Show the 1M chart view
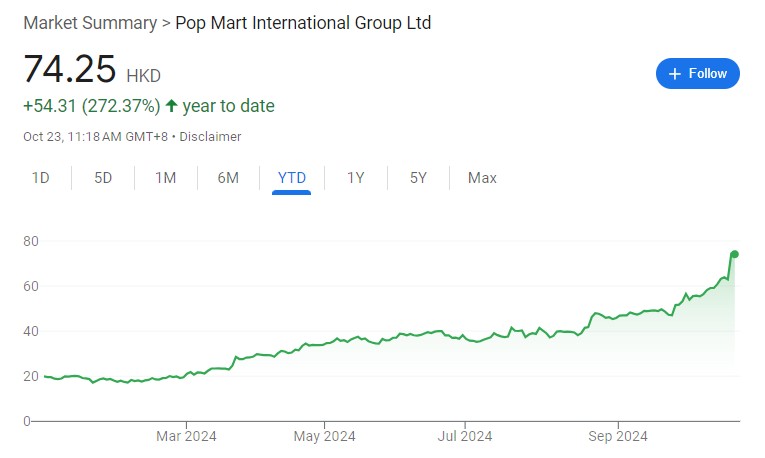The width and height of the screenshot is (765, 458). (x=165, y=178)
